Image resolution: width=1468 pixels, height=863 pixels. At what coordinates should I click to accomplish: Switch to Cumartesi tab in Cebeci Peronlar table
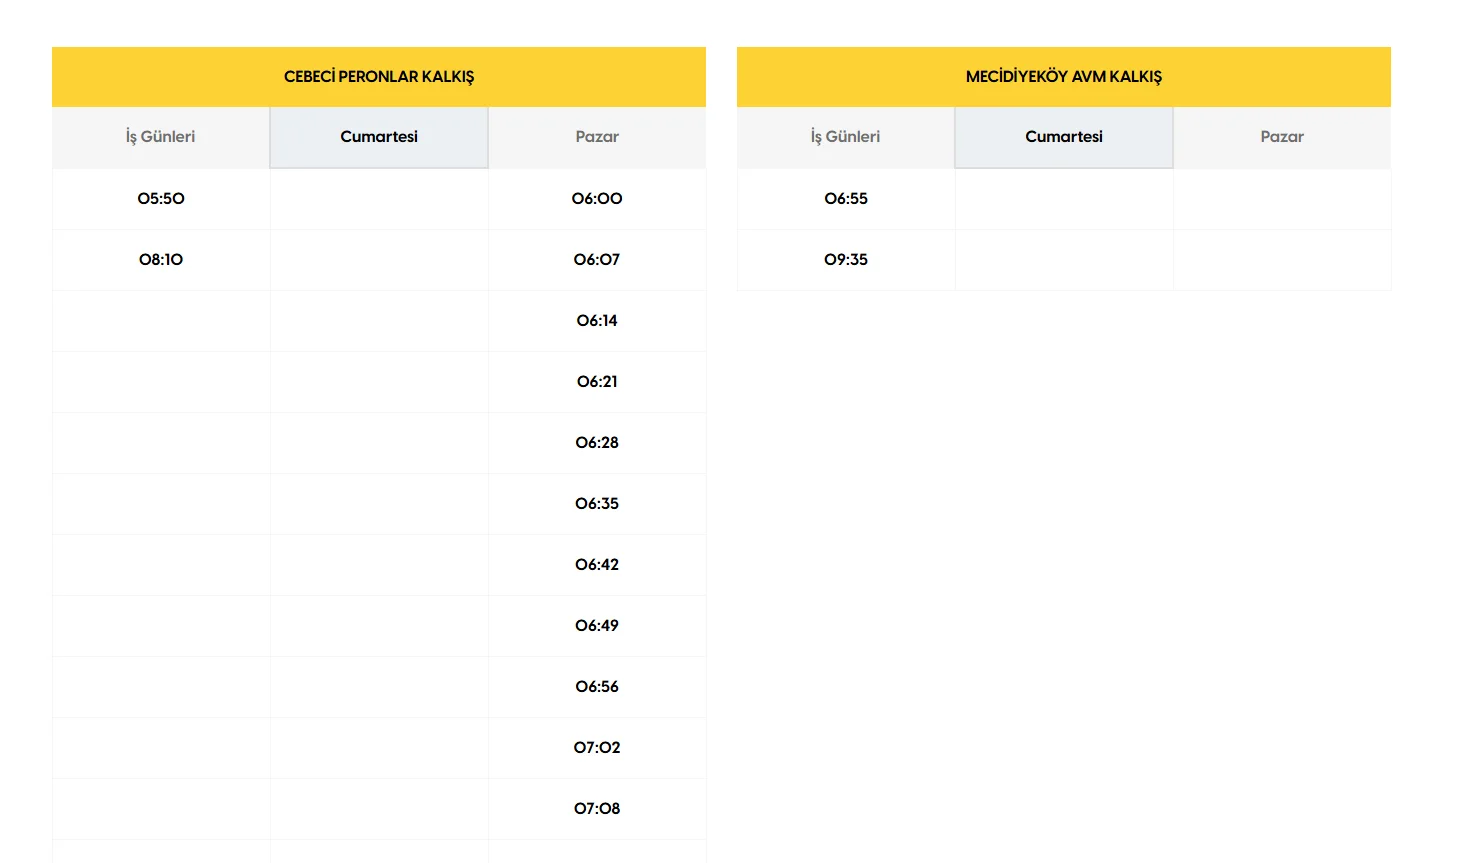(379, 137)
